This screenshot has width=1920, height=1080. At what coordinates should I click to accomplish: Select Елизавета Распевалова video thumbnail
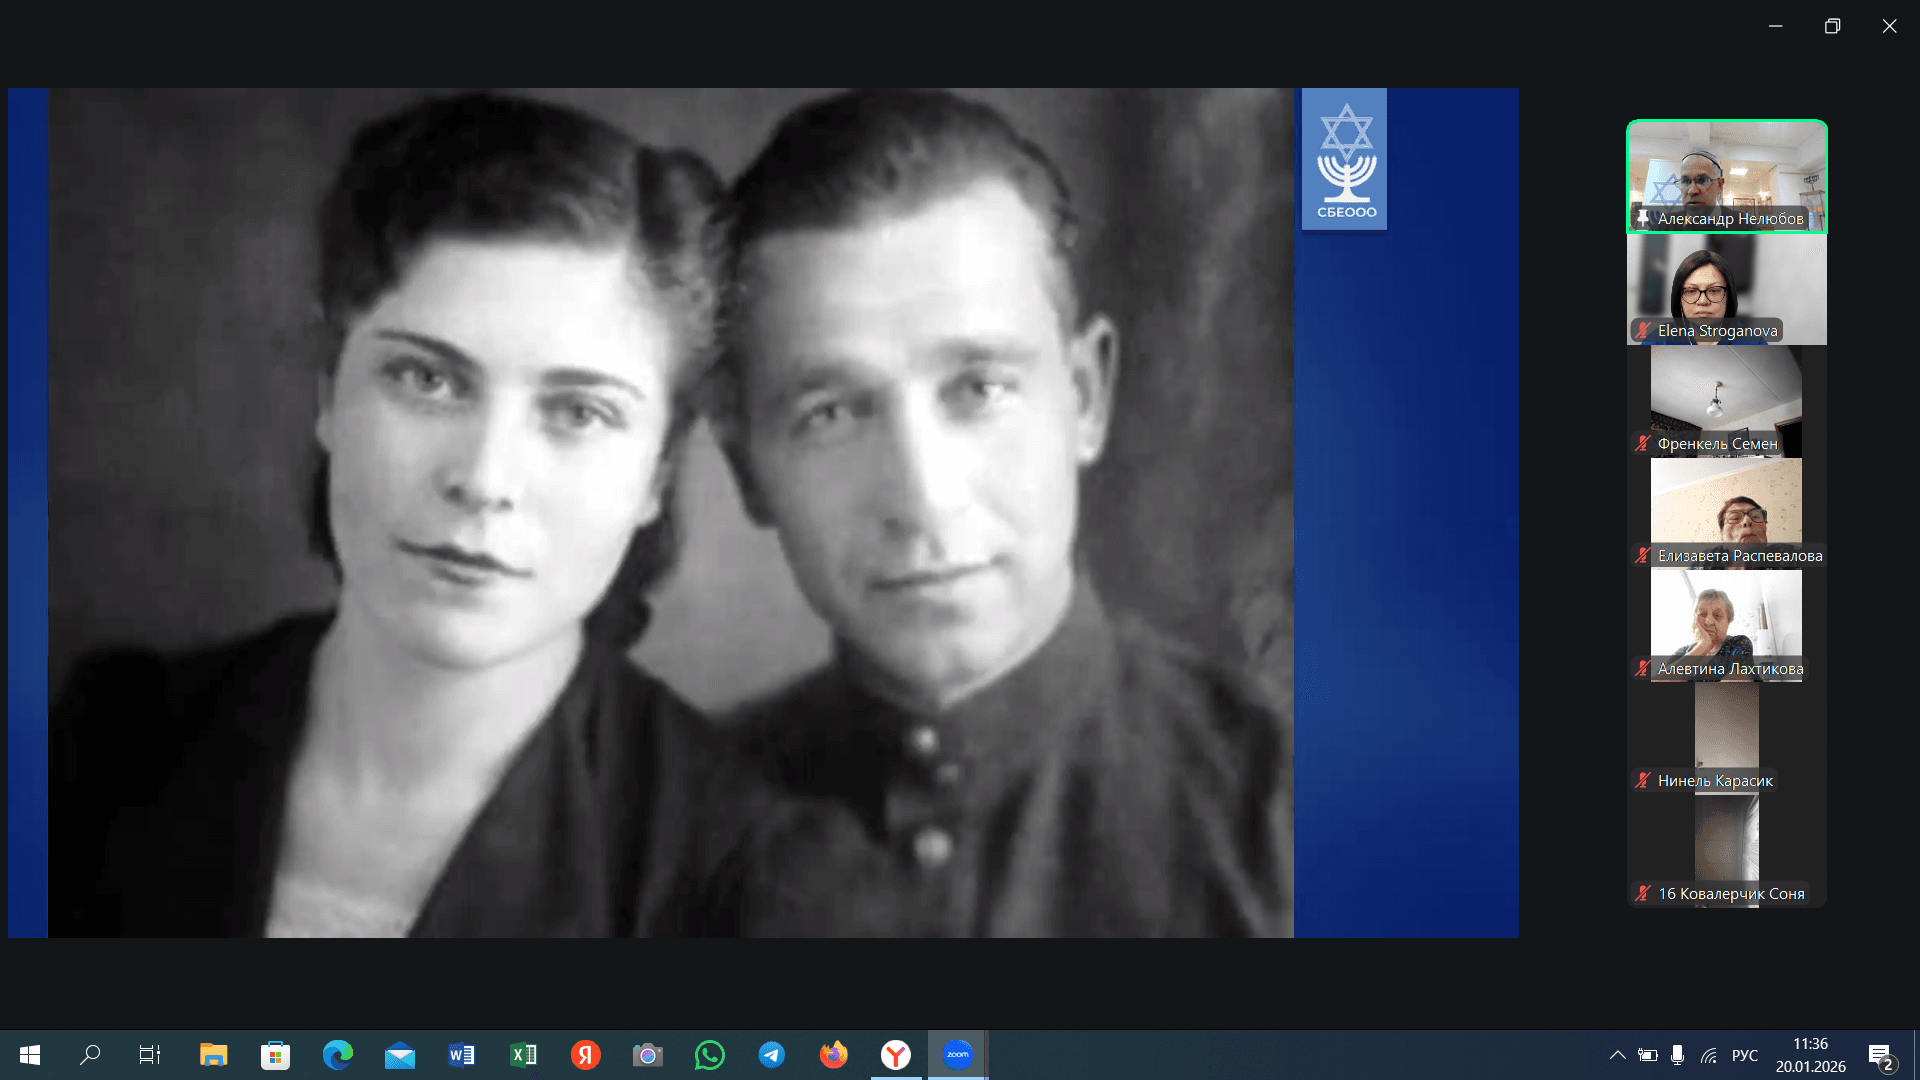(1727, 514)
